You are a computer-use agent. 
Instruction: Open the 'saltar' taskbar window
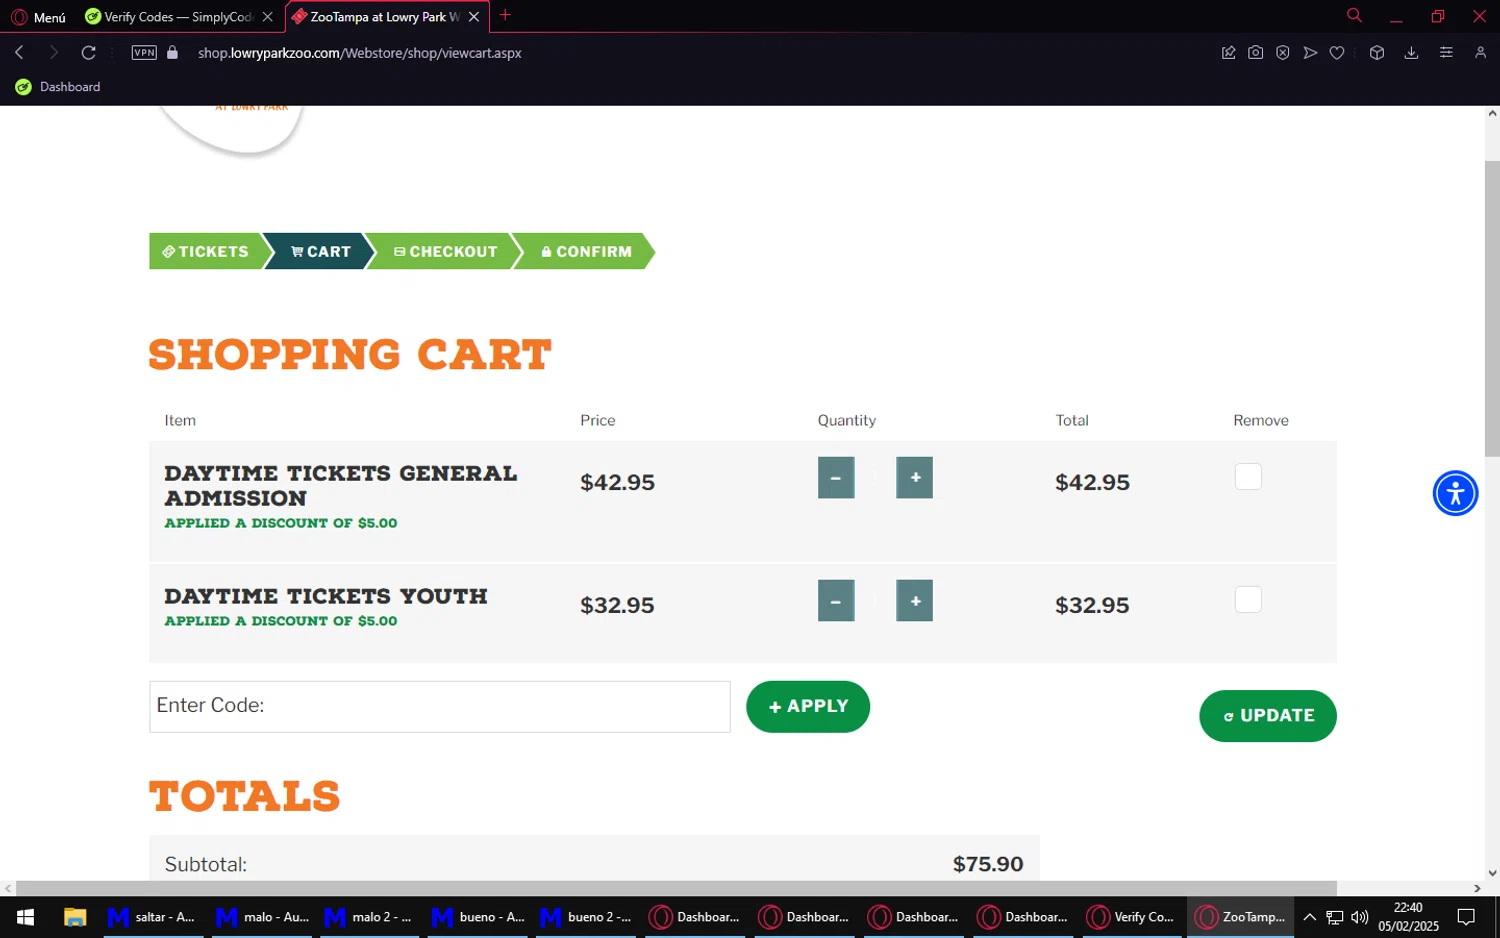[x=152, y=917]
